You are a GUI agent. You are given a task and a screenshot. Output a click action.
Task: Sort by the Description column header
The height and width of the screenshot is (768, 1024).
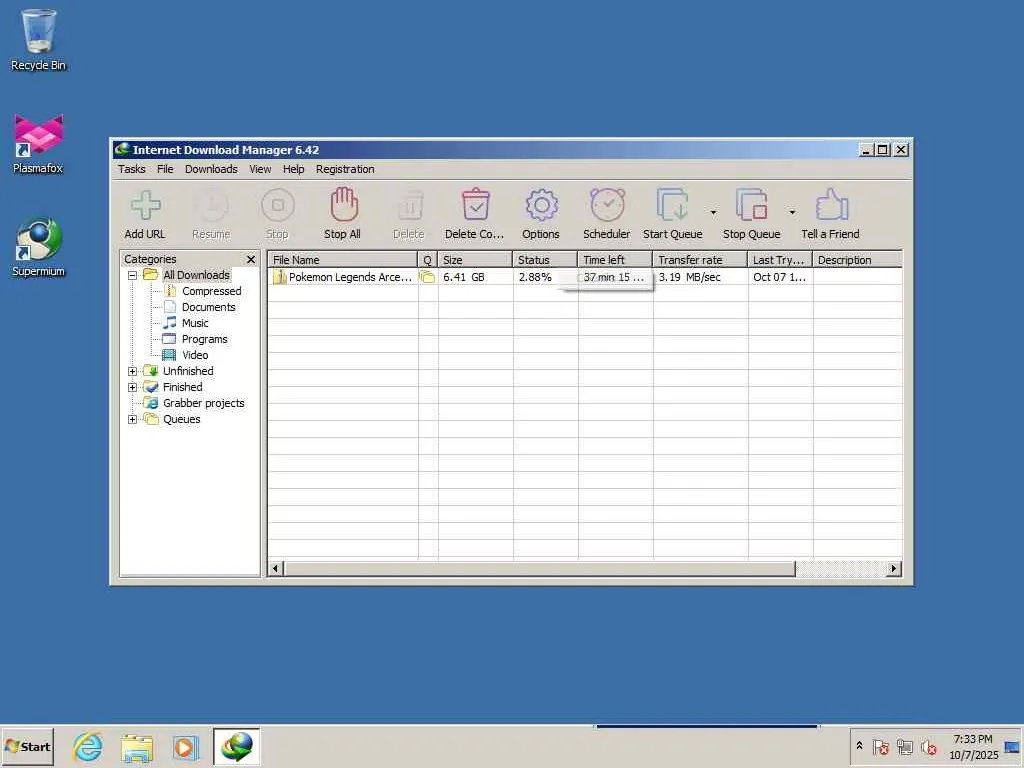click(857, 260)
